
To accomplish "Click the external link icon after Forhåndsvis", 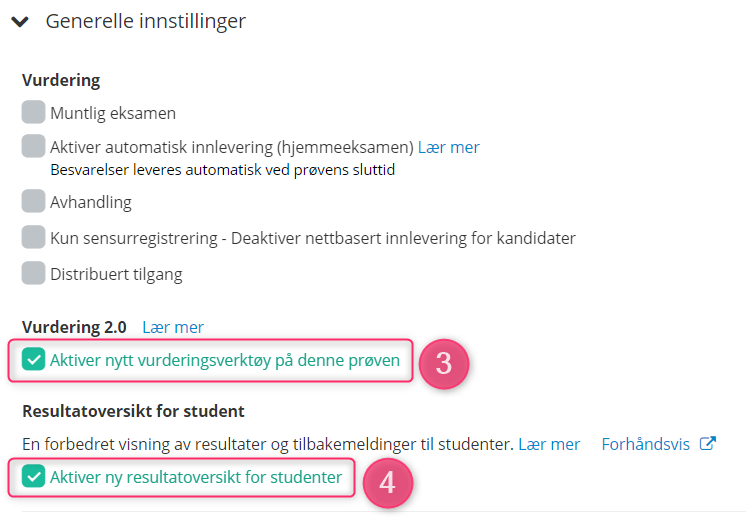I will coord(708,443).
